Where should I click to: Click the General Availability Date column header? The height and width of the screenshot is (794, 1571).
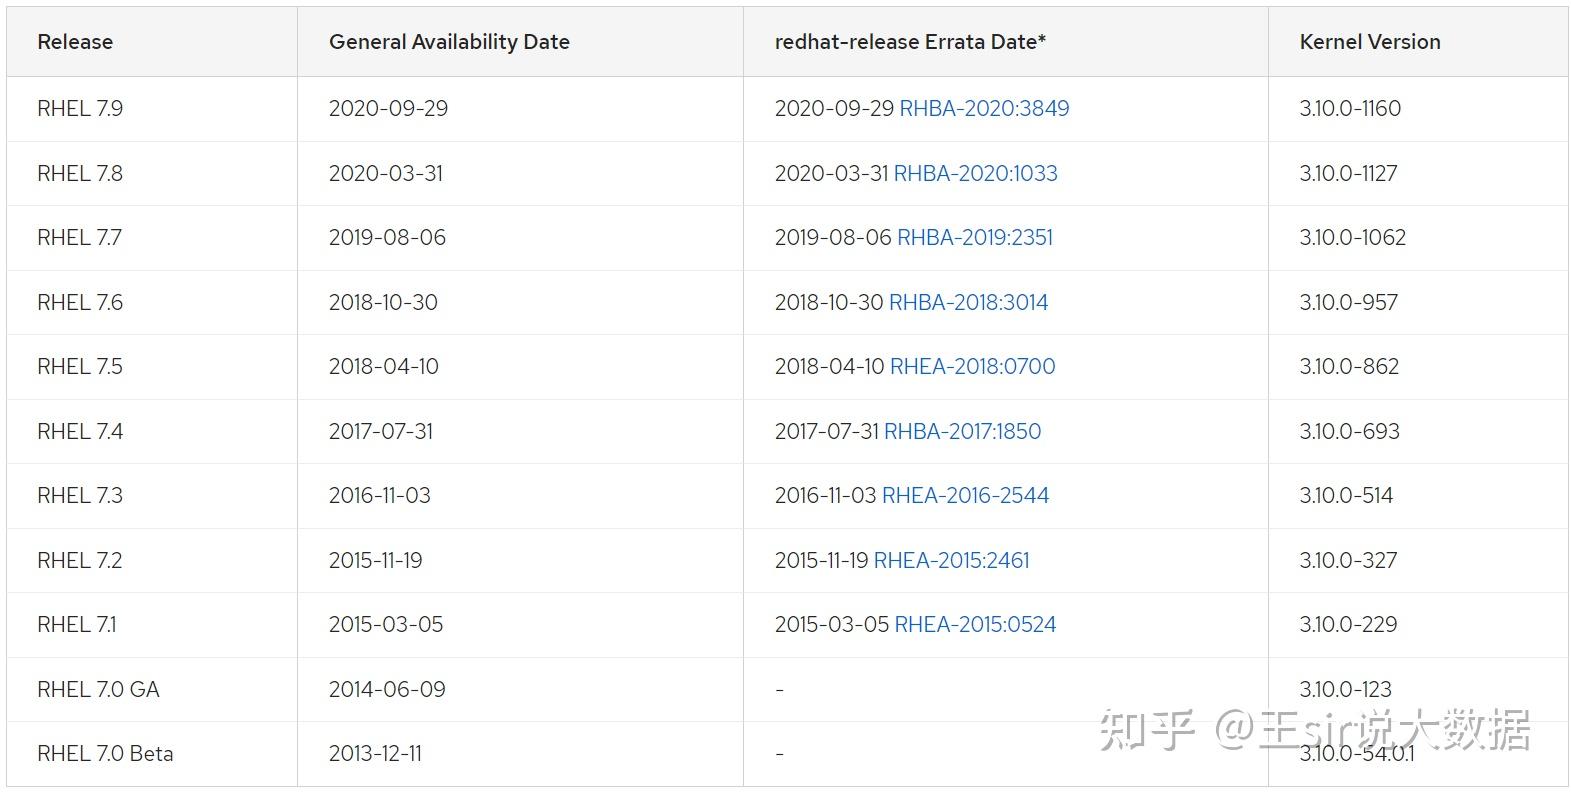tap(449, 42)
